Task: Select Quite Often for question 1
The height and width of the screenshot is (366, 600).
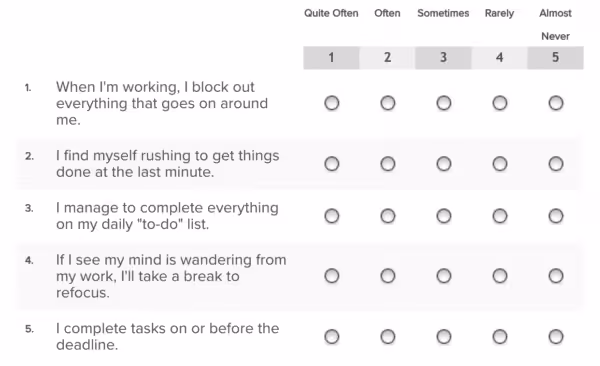Action: click(x=331, y=103)
